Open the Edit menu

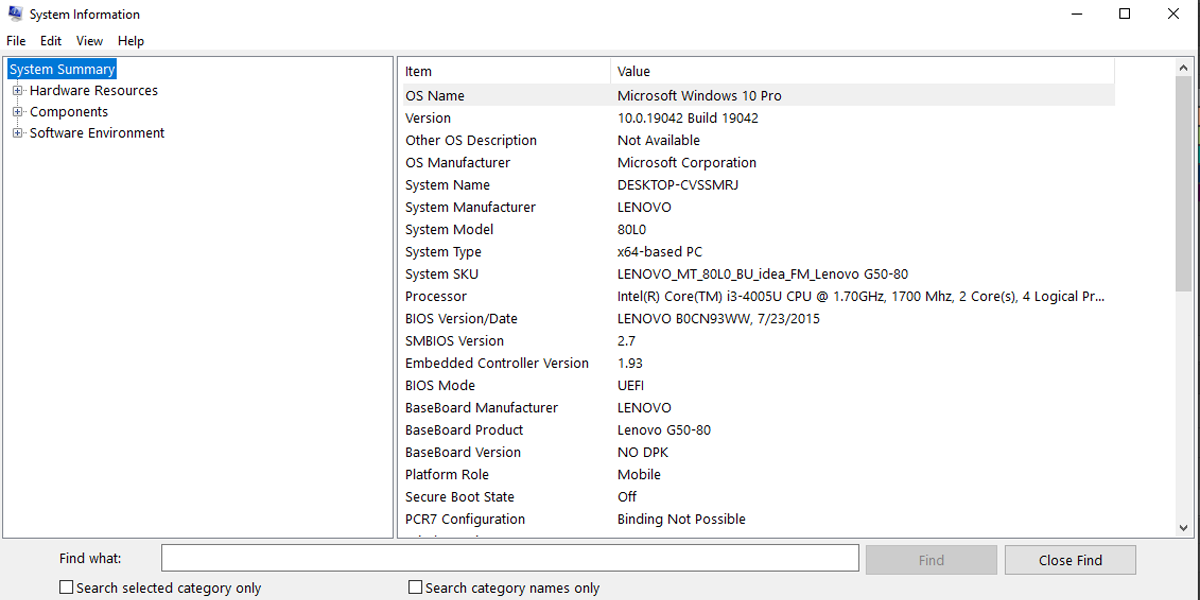[50, 40]
